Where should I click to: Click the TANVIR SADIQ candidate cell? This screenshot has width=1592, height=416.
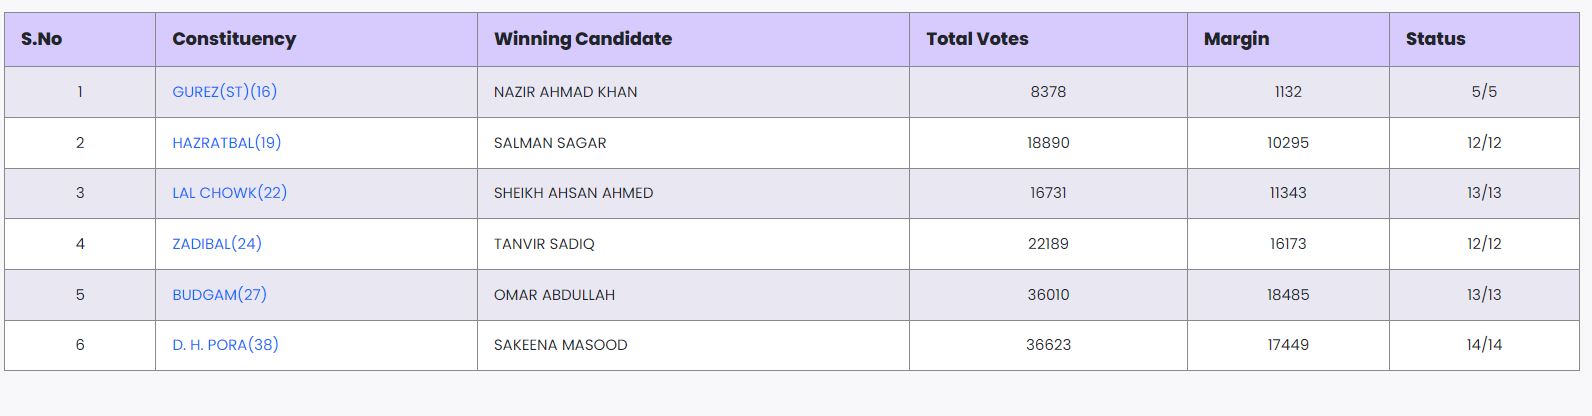(x=544, y=244)
